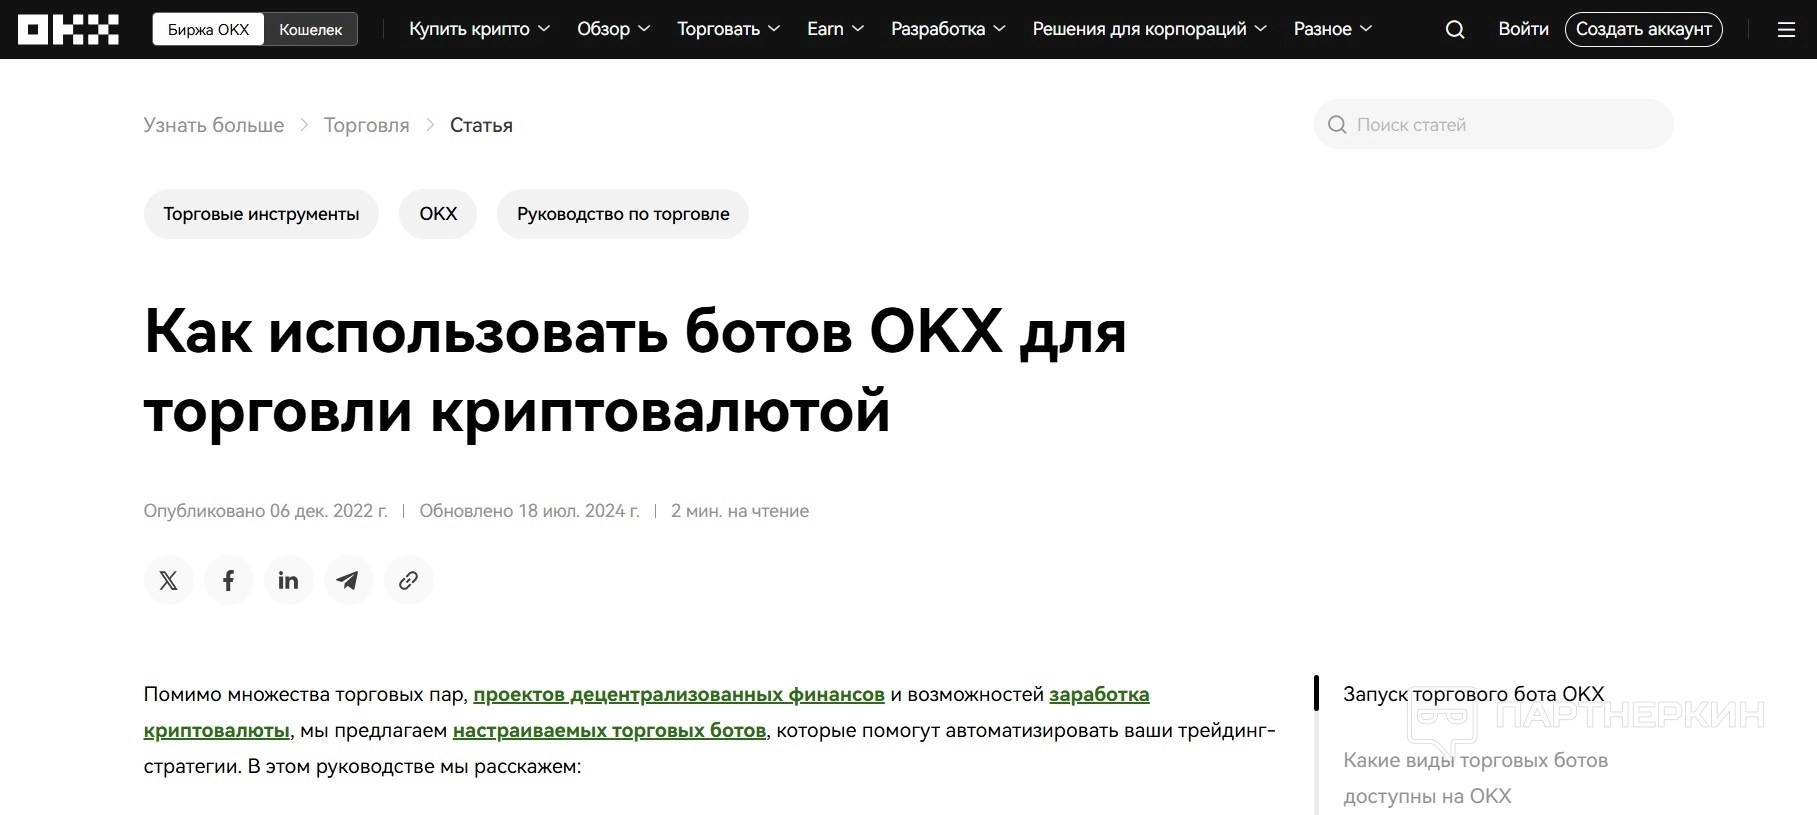Share article on Facebook

pyautogui.click(x=229, y=580)
